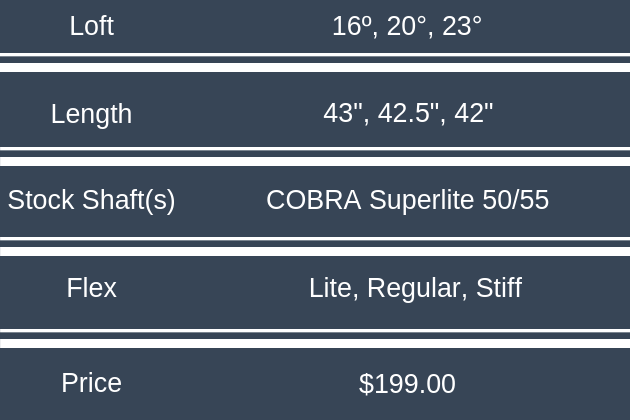Select the Regular flex value

click(414, 288)
